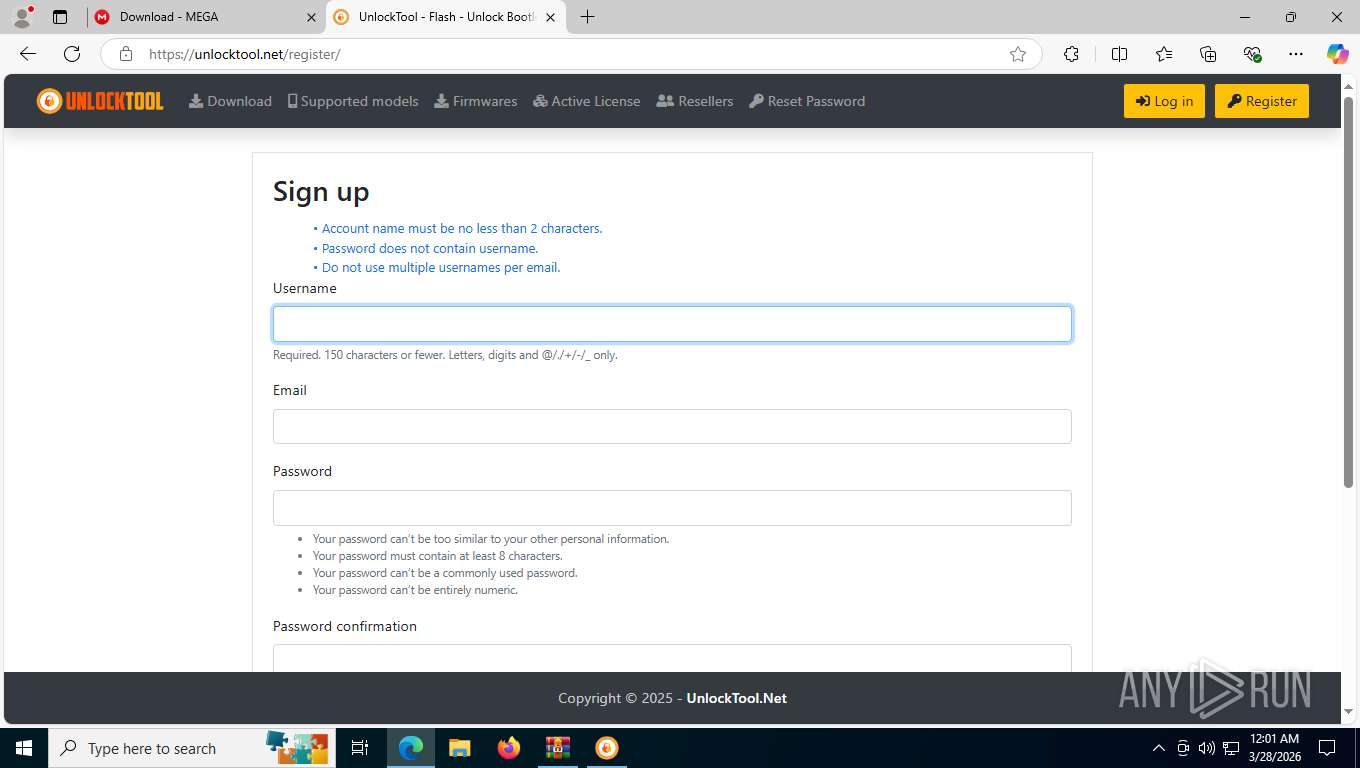
Task: Open Task View on taskbar
Action: coord(360,748)
